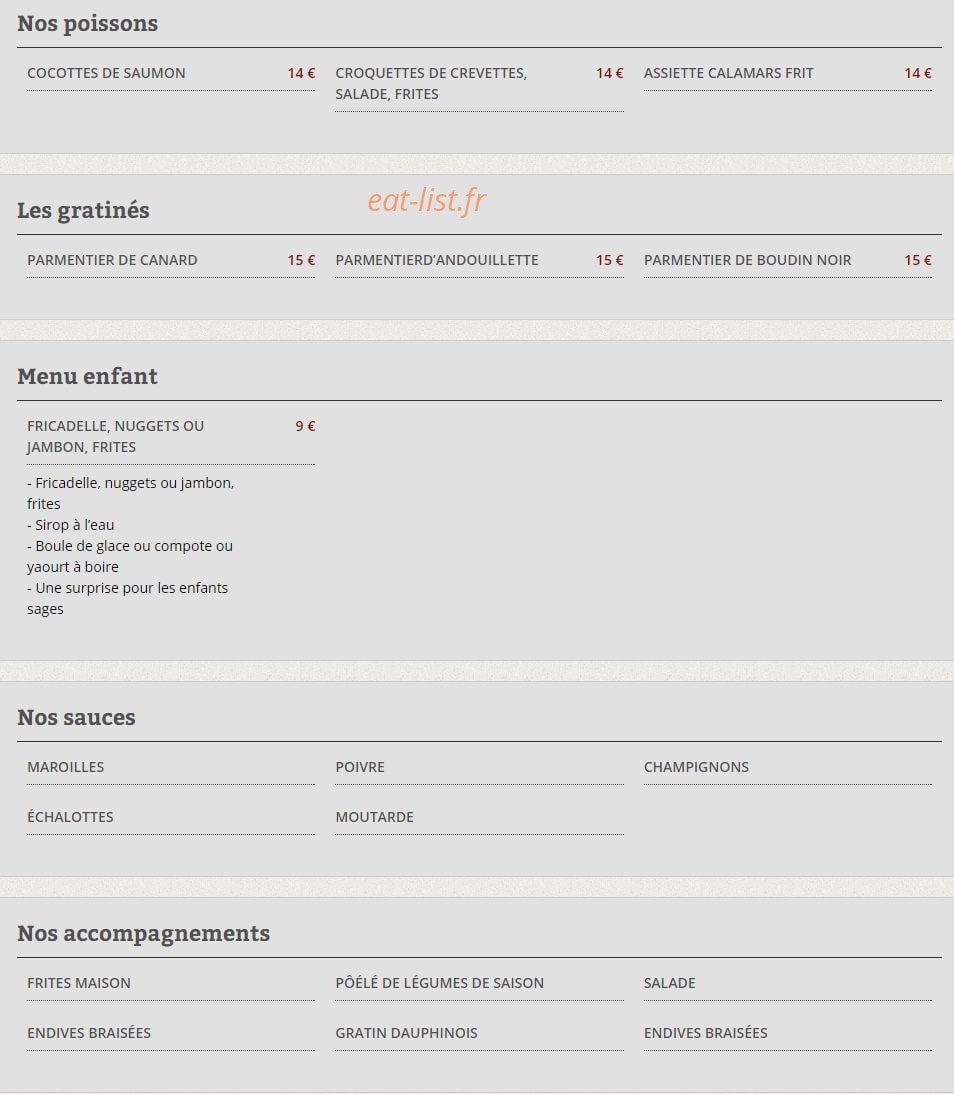
Task: Click the Fricadelle, Nuggets ou Jambon title
Action: (115, 437)
